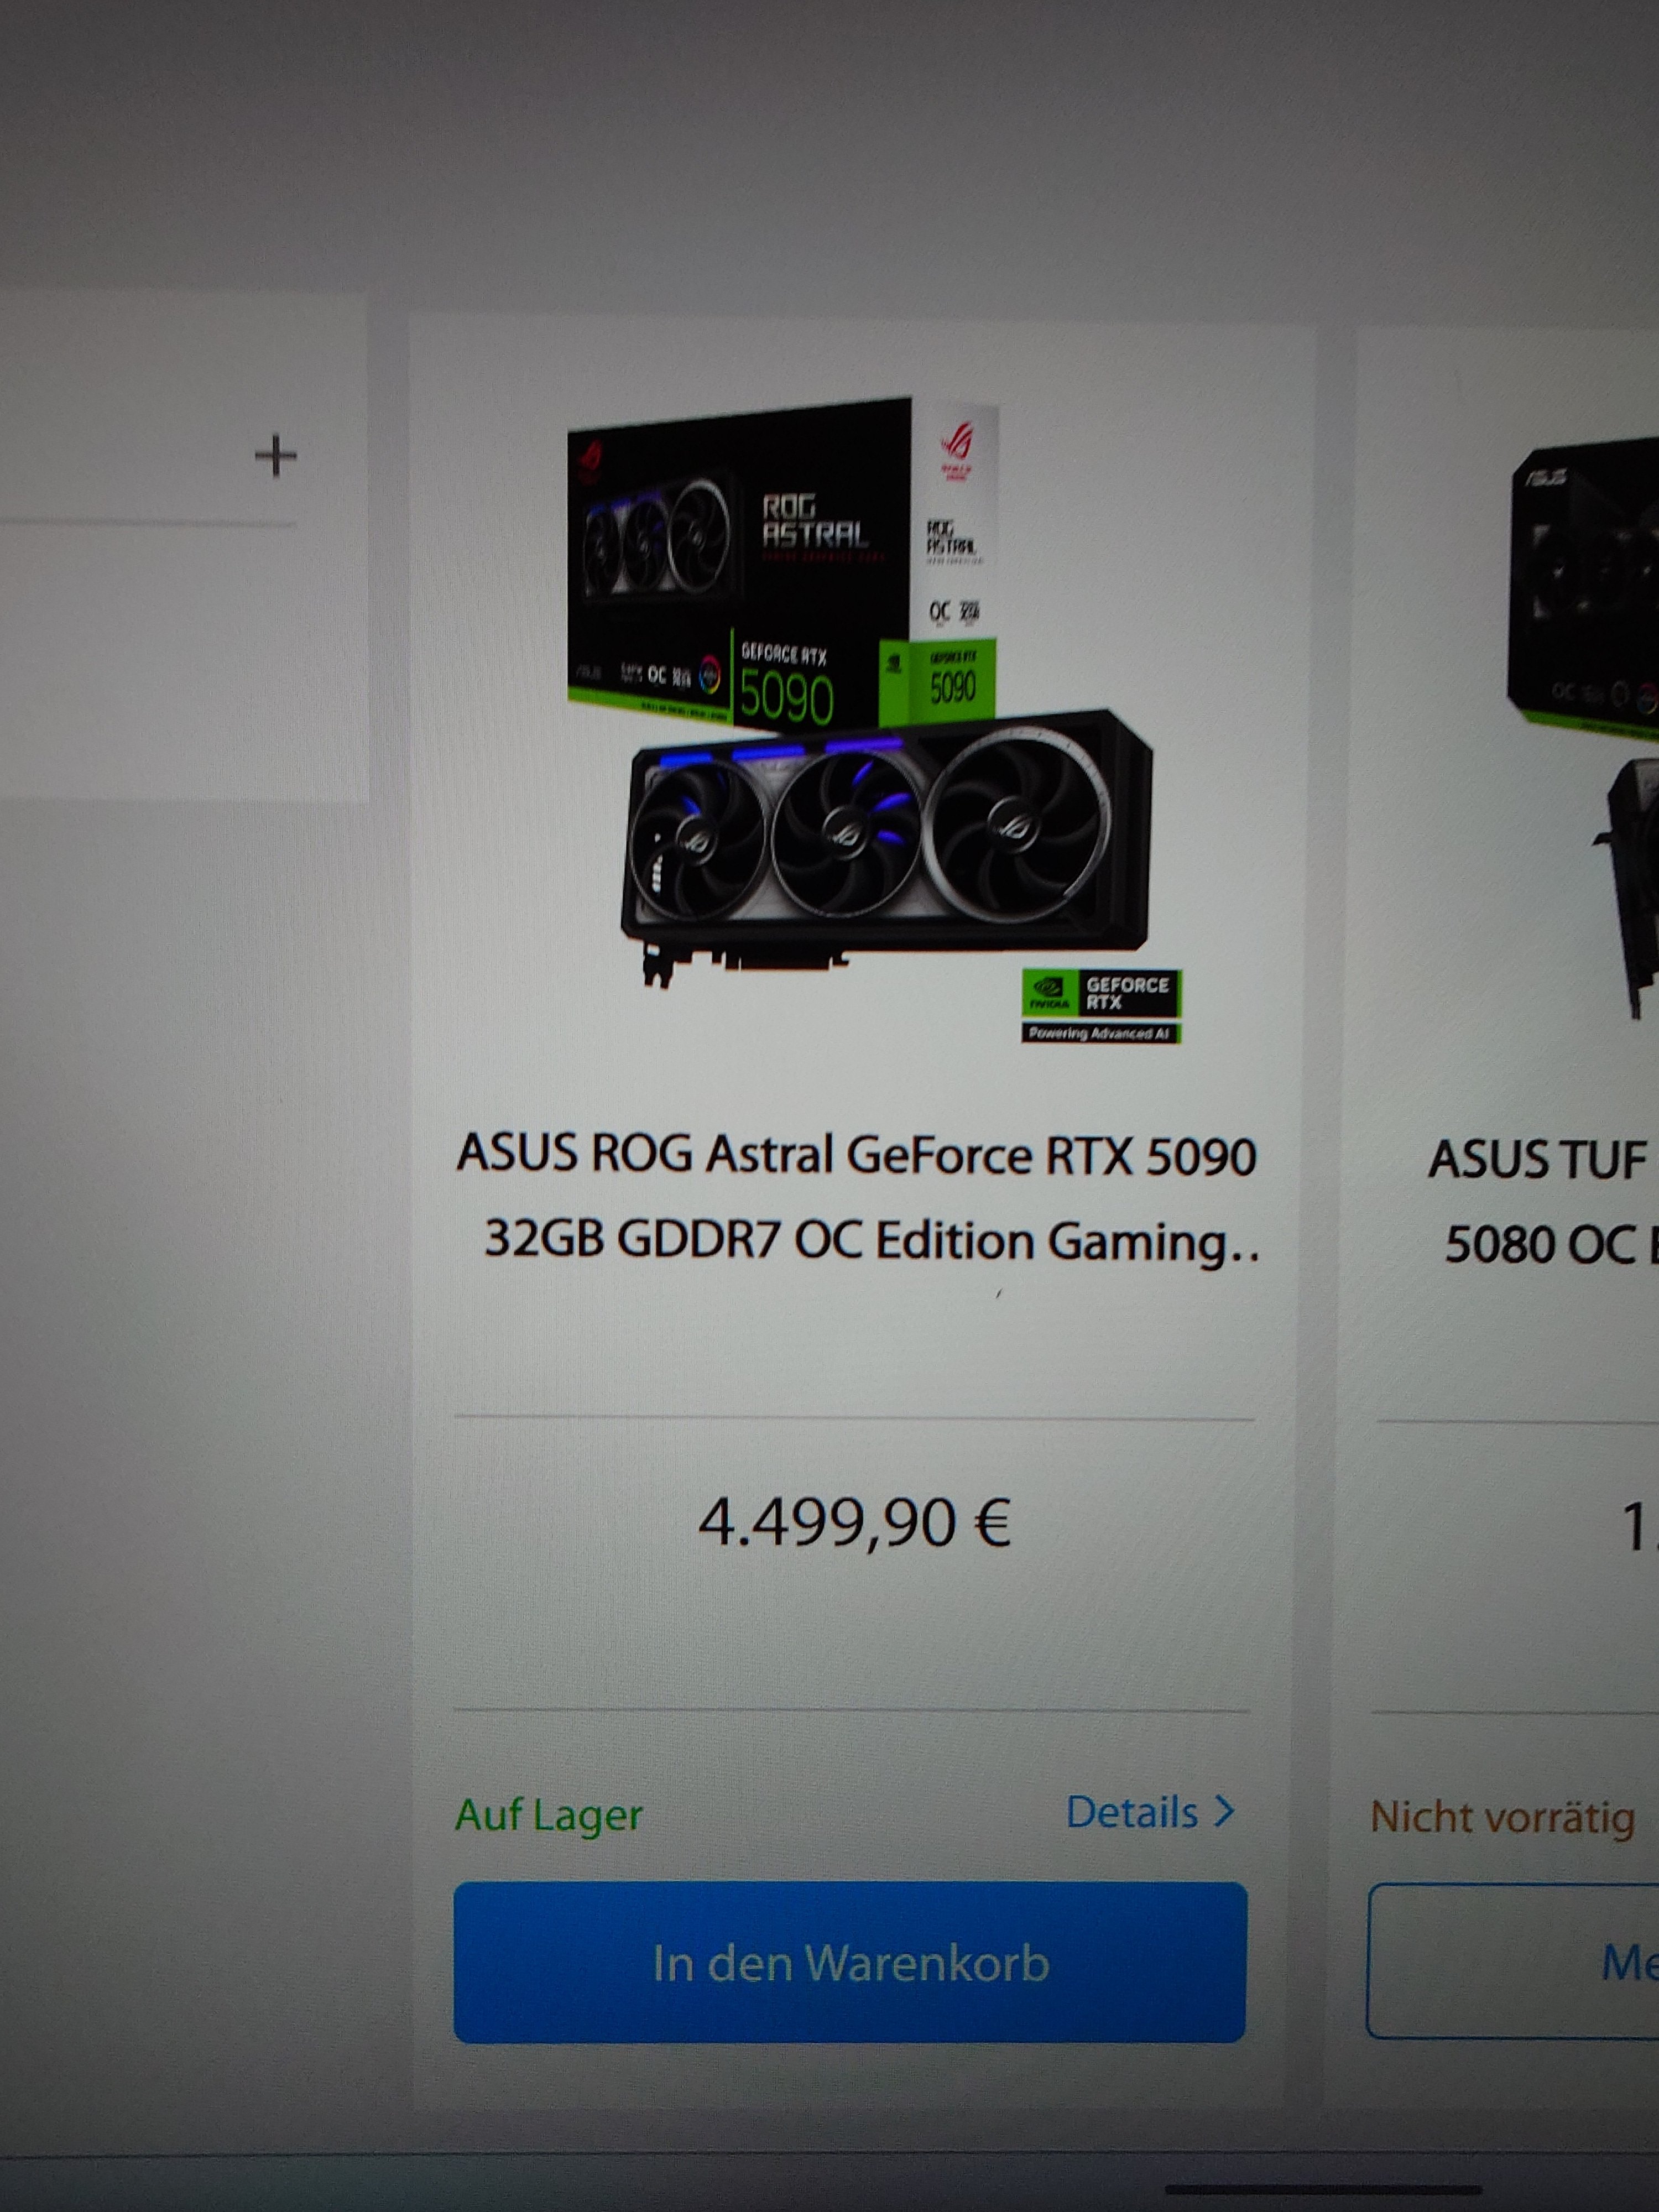
Task: Open the Details link for the RTX 5090
Action: pyautogui.click(x=1150, y=1812)
